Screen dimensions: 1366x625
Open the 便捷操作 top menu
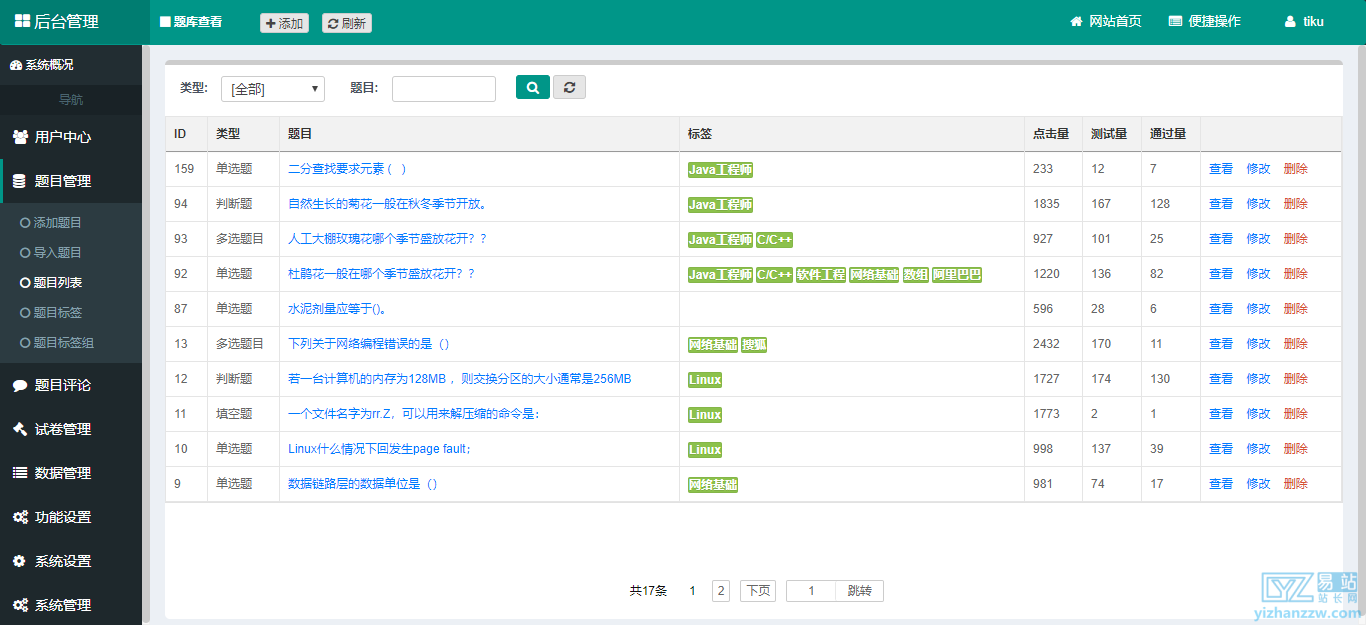click(1204, 22)
